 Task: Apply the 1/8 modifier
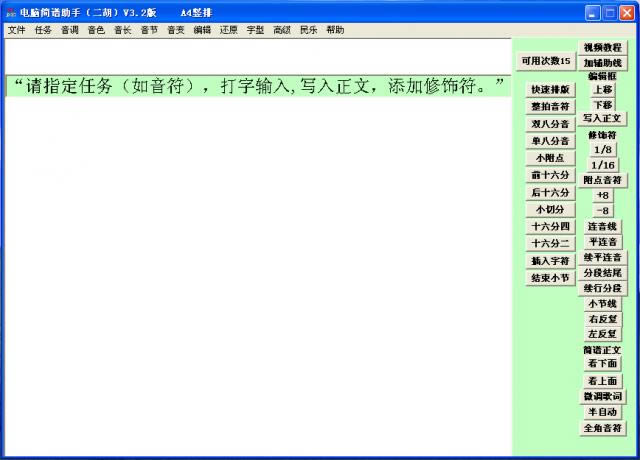(603, 149)
